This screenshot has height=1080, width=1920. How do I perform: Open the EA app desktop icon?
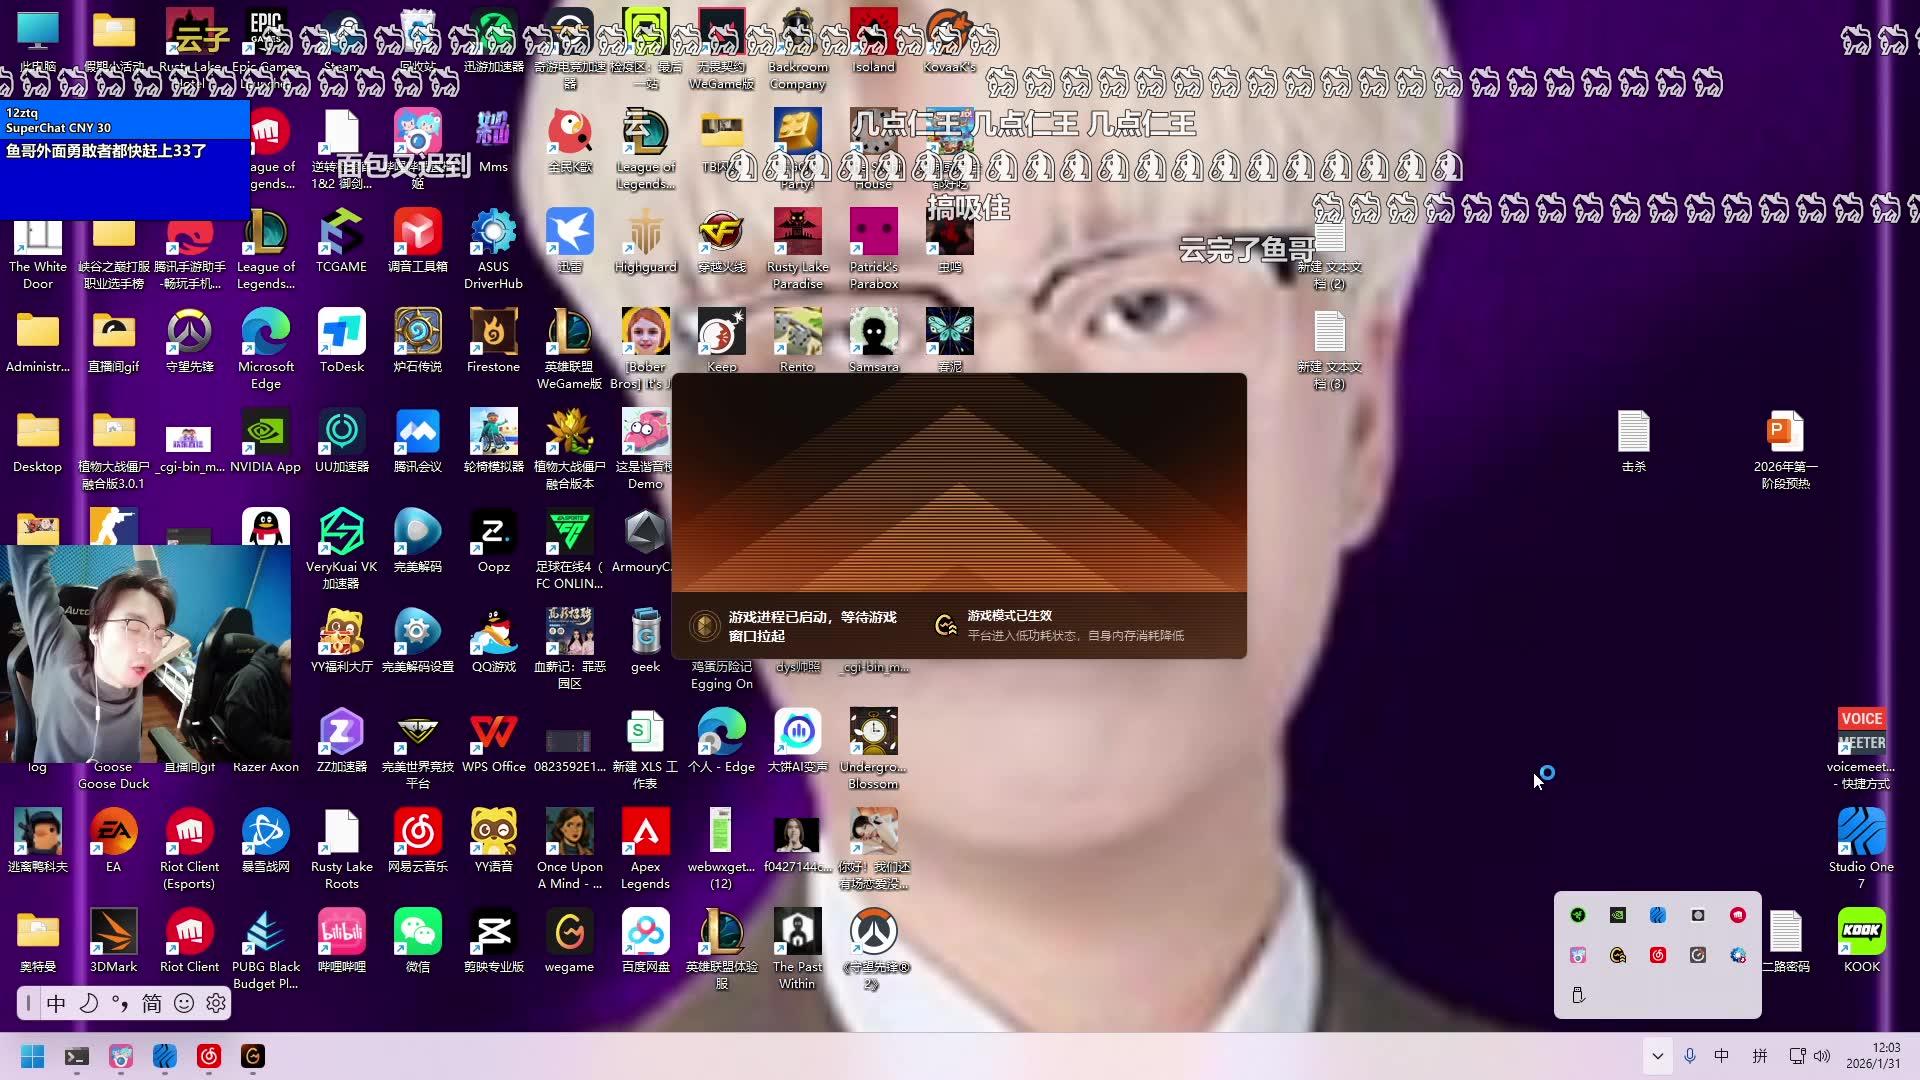point(114,841)
